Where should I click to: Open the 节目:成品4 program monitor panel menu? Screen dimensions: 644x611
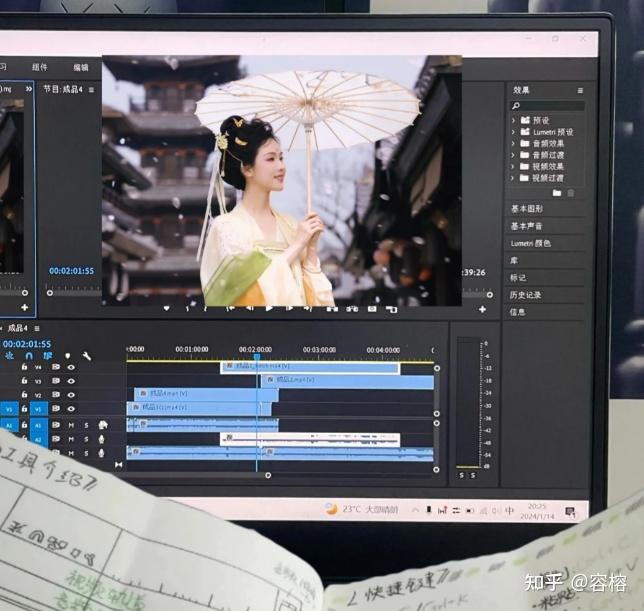91,90
